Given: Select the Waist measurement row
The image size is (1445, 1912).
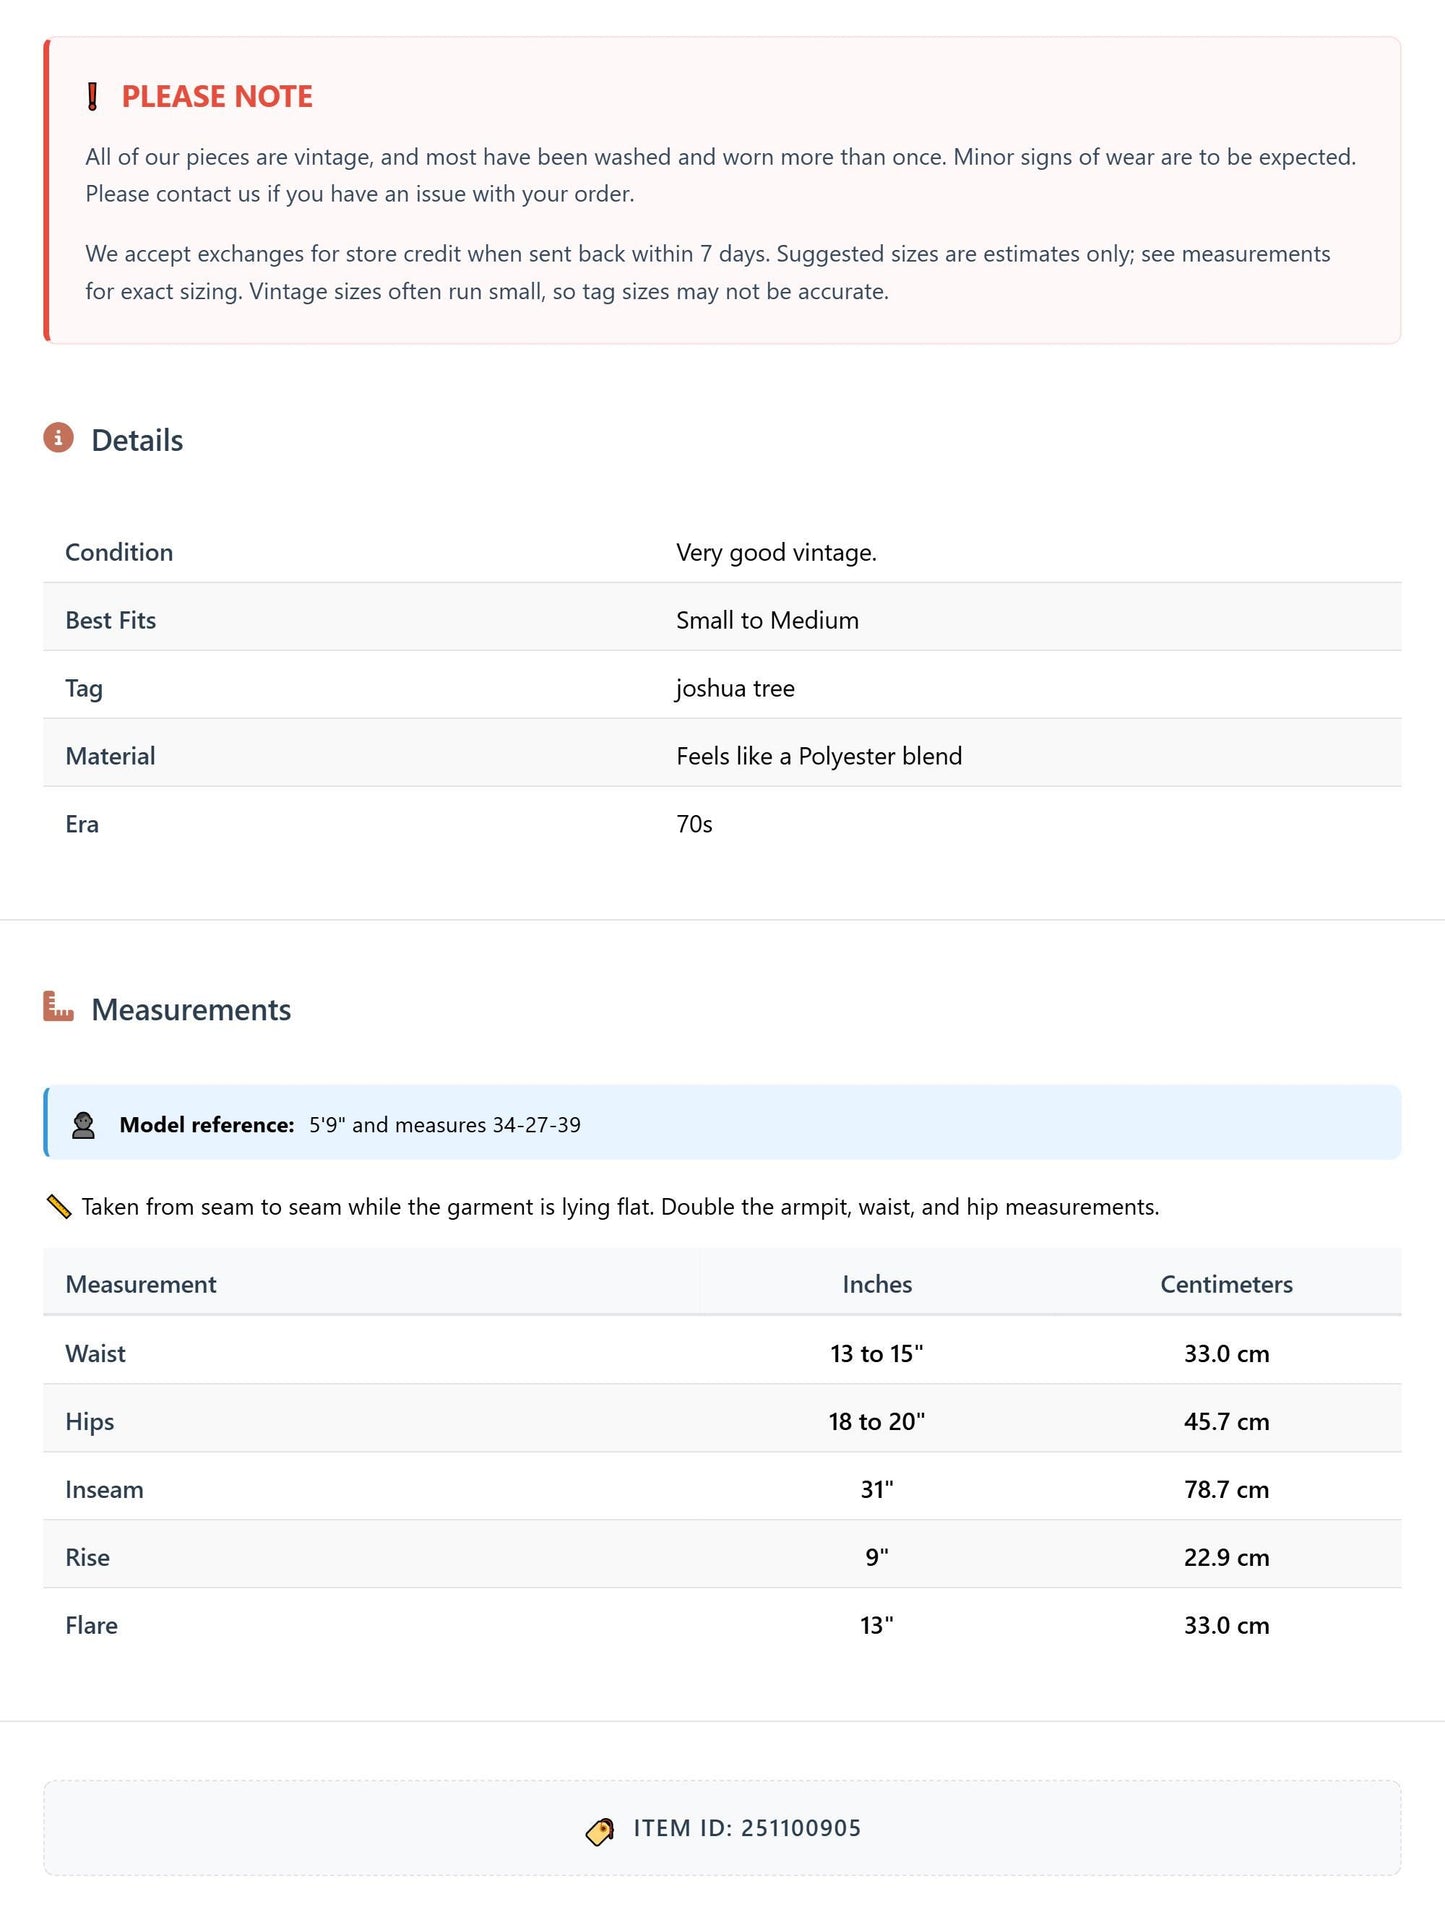Looking at the screenshot, I should (x=722, y=1353).
